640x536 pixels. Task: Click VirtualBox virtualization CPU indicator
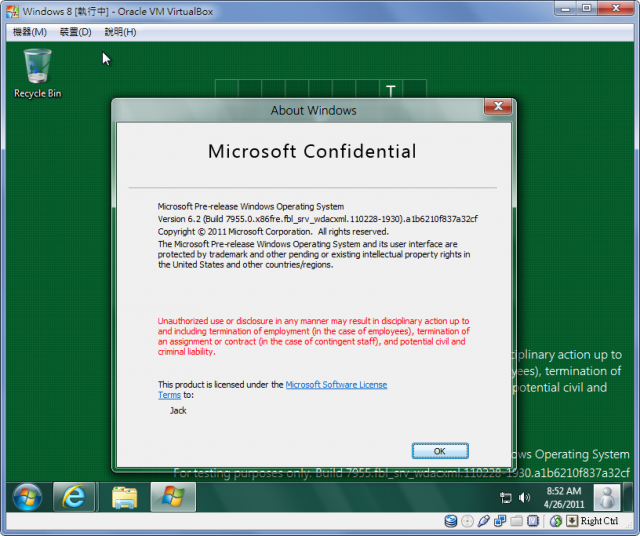(x=533, y=521)
